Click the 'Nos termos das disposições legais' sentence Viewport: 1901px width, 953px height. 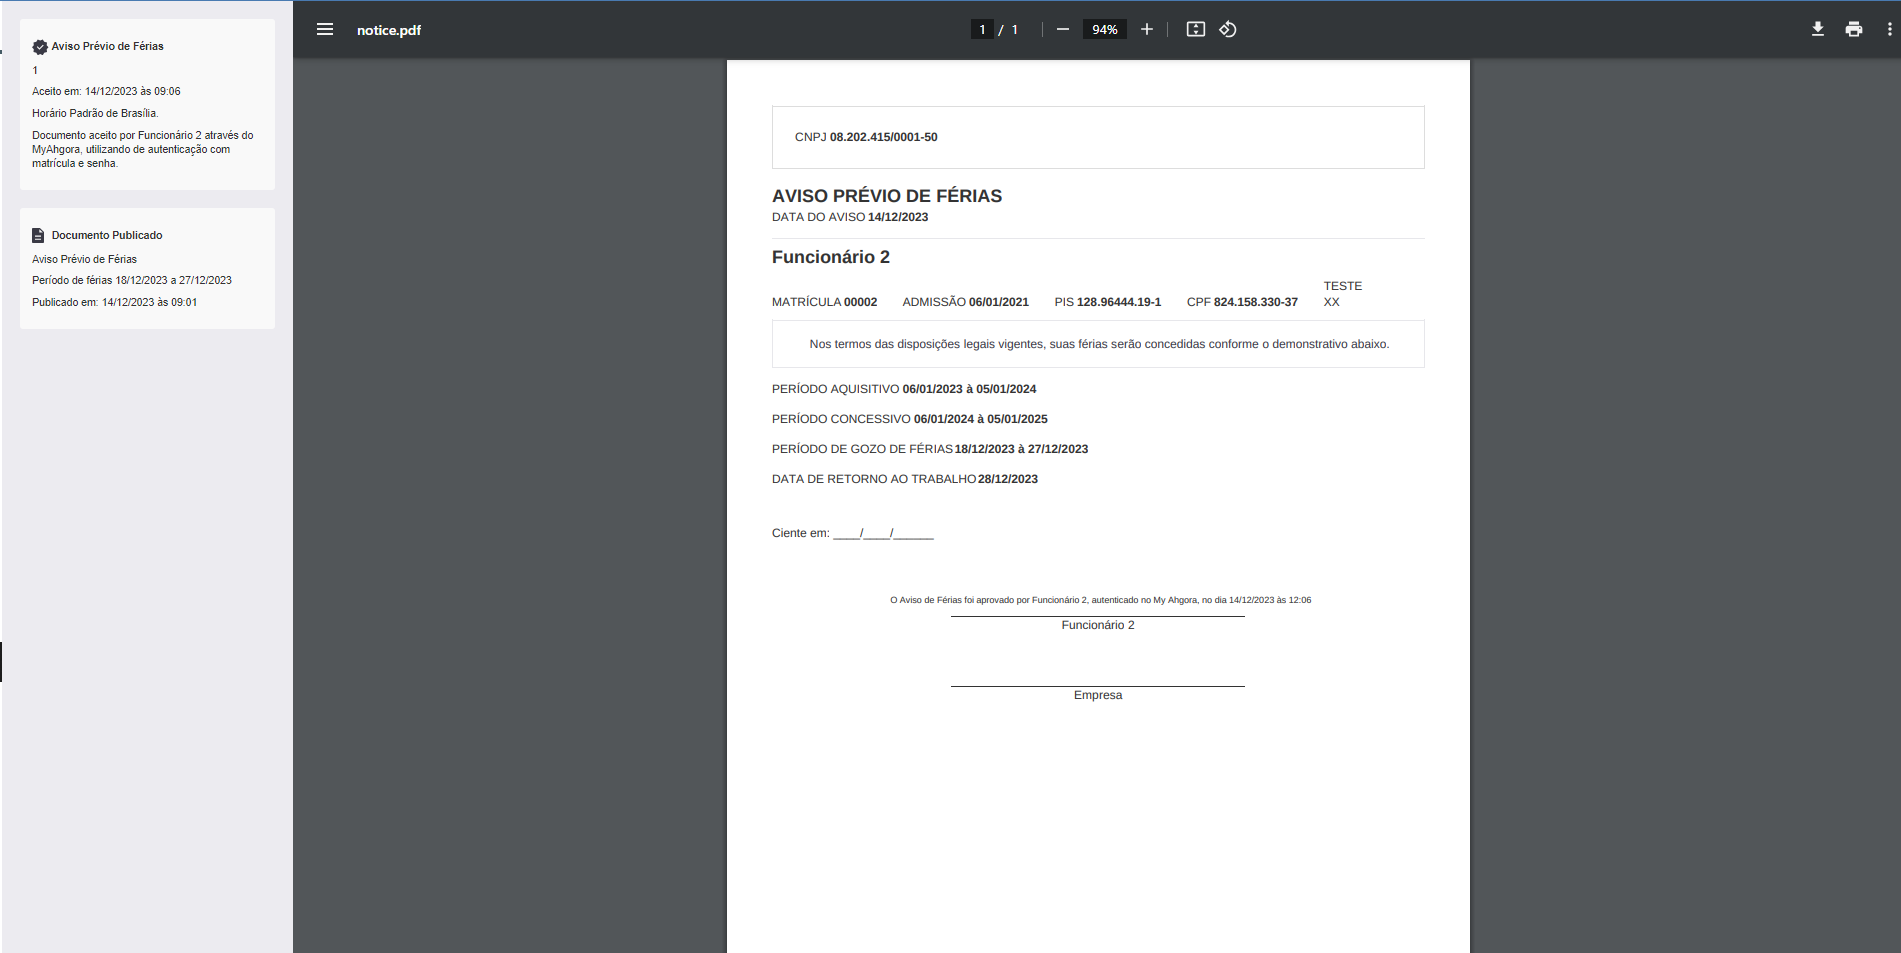click(1099, 344)
